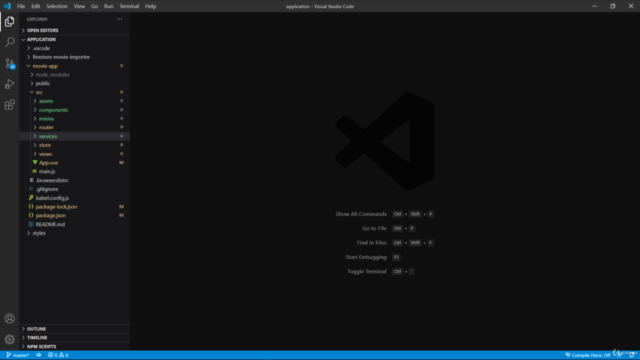This screenshot has width=640, height=360.
Task: Open the package-lock.json file
Action: pyautogui.click(x=75, y=207)
